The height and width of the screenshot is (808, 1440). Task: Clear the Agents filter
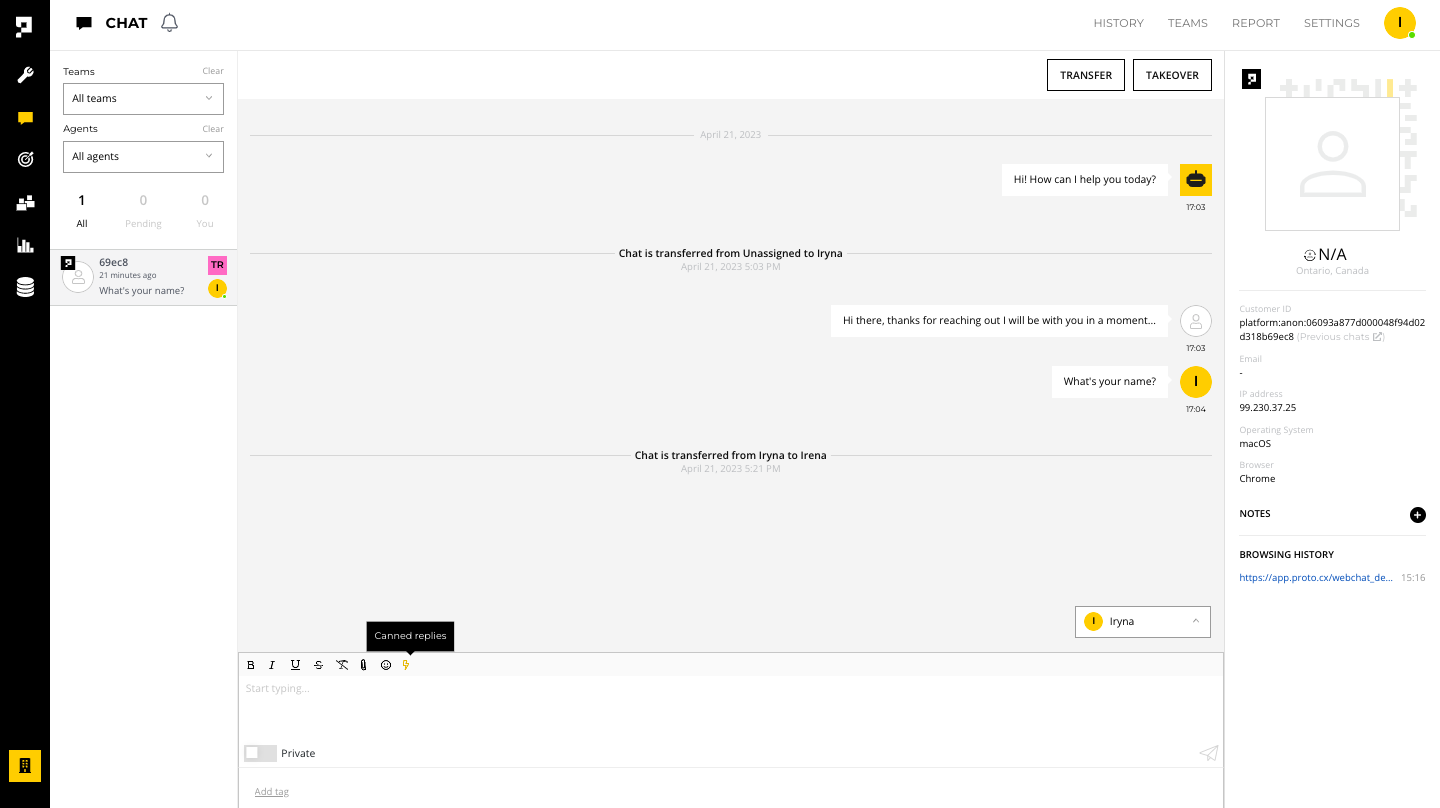coord(213,129)
